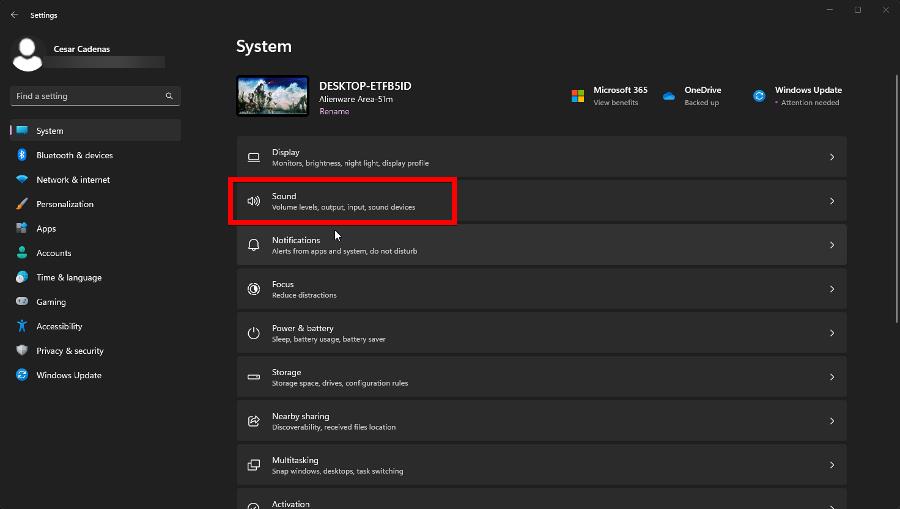
Task: Click the Find a setting search box
Action: (x=95, y=96)
